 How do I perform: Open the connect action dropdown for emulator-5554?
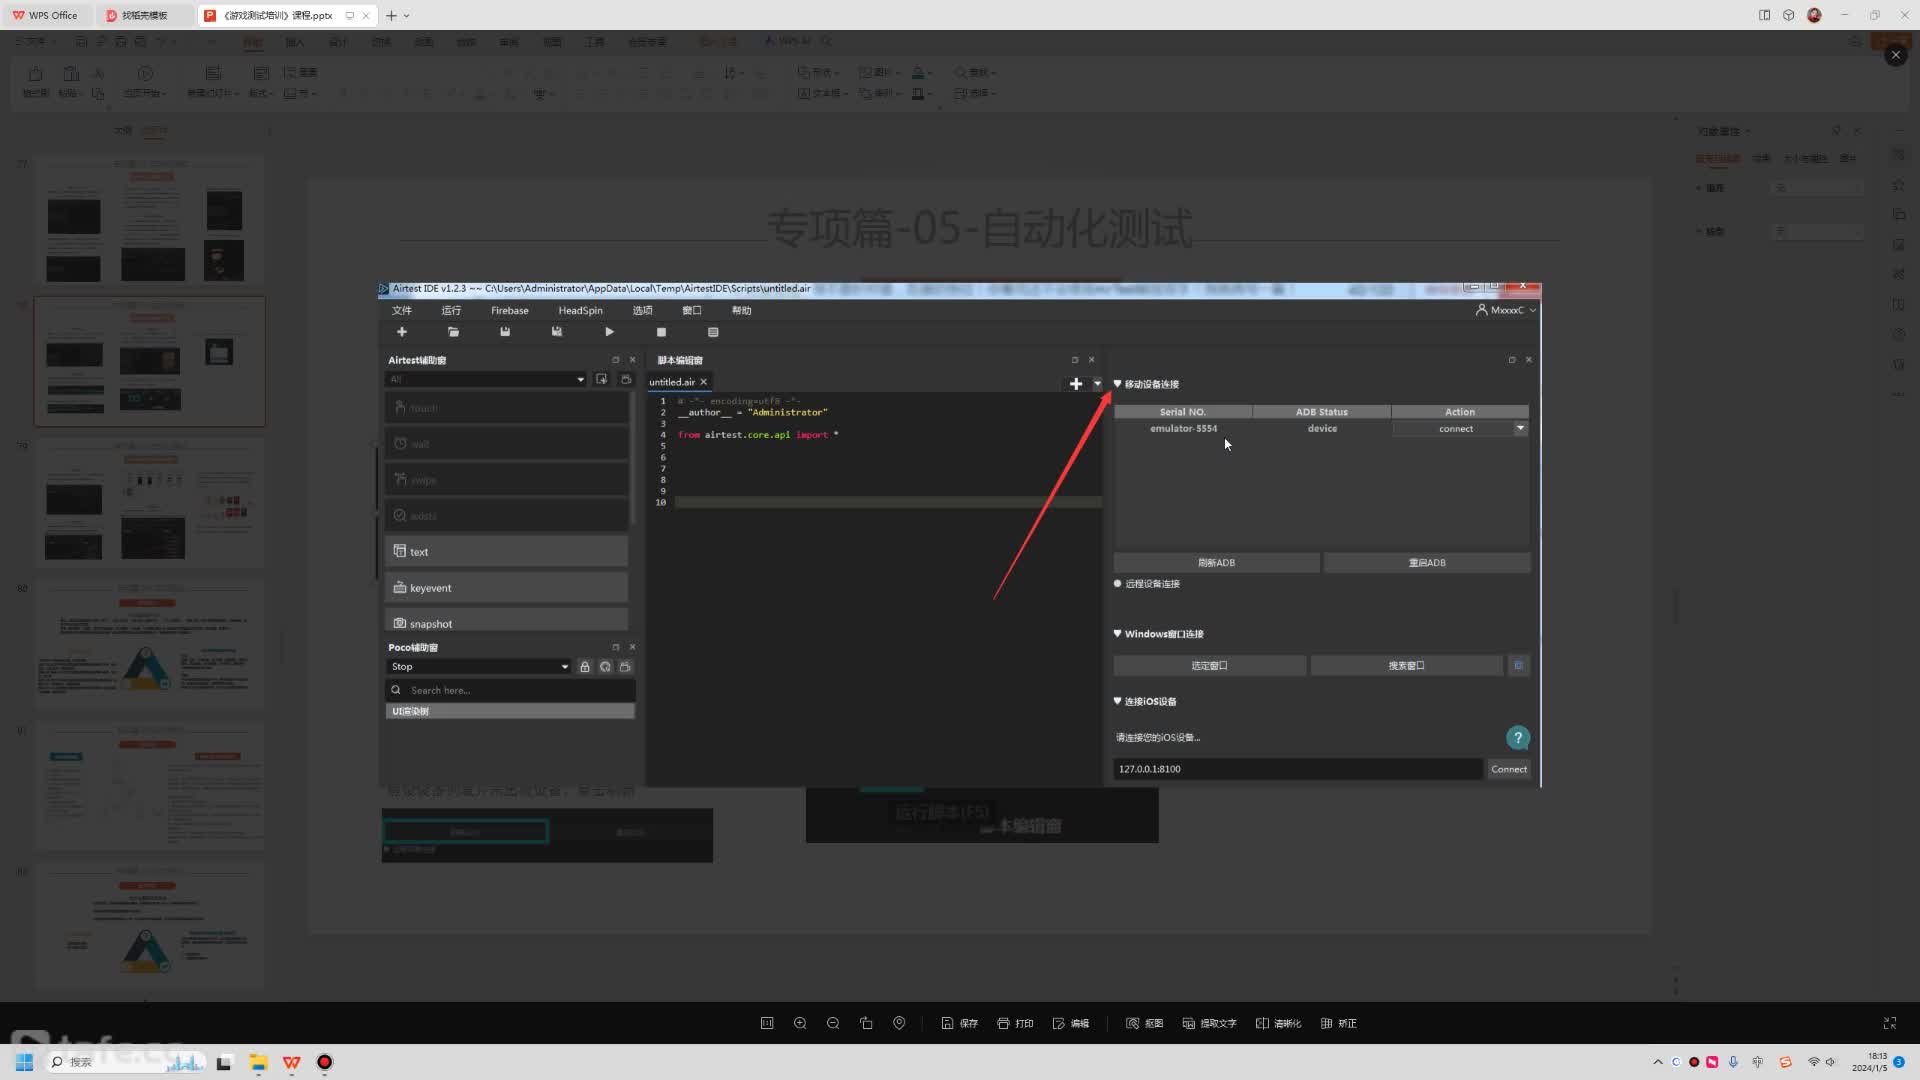1520,428
